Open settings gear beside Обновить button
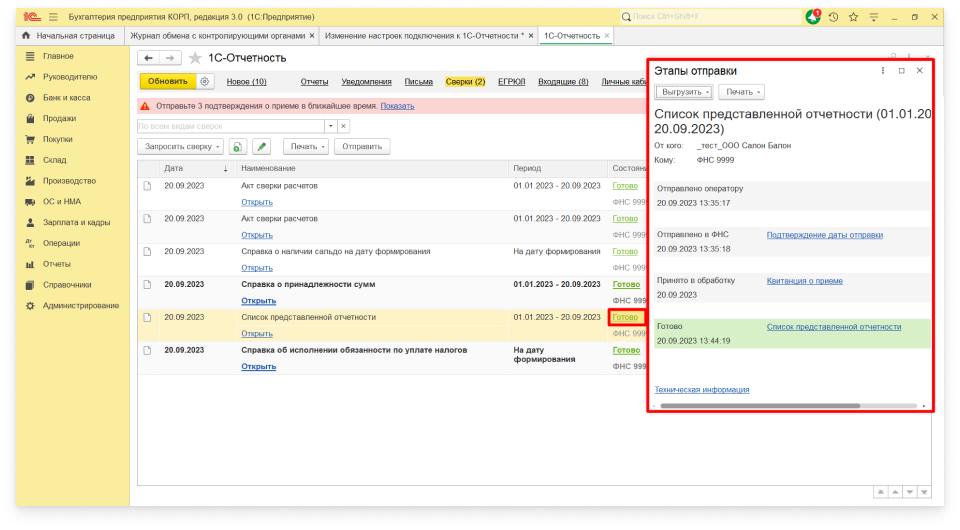960x530 pixels. 204,81
